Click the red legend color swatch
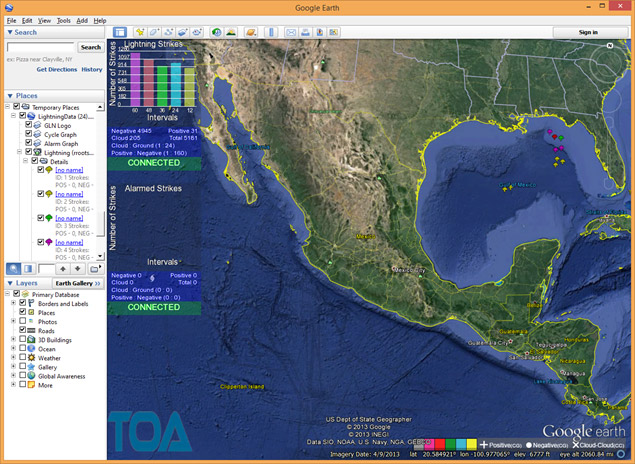This screenshot has width=635, height=464. click(x=440, y=445)
